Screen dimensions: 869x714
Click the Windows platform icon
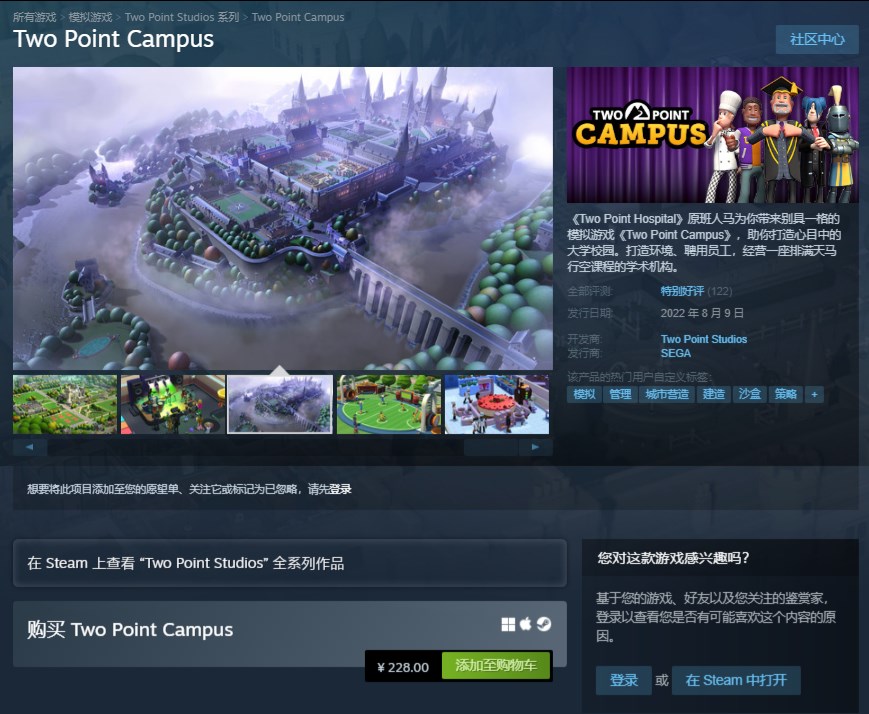coord(508,625)
